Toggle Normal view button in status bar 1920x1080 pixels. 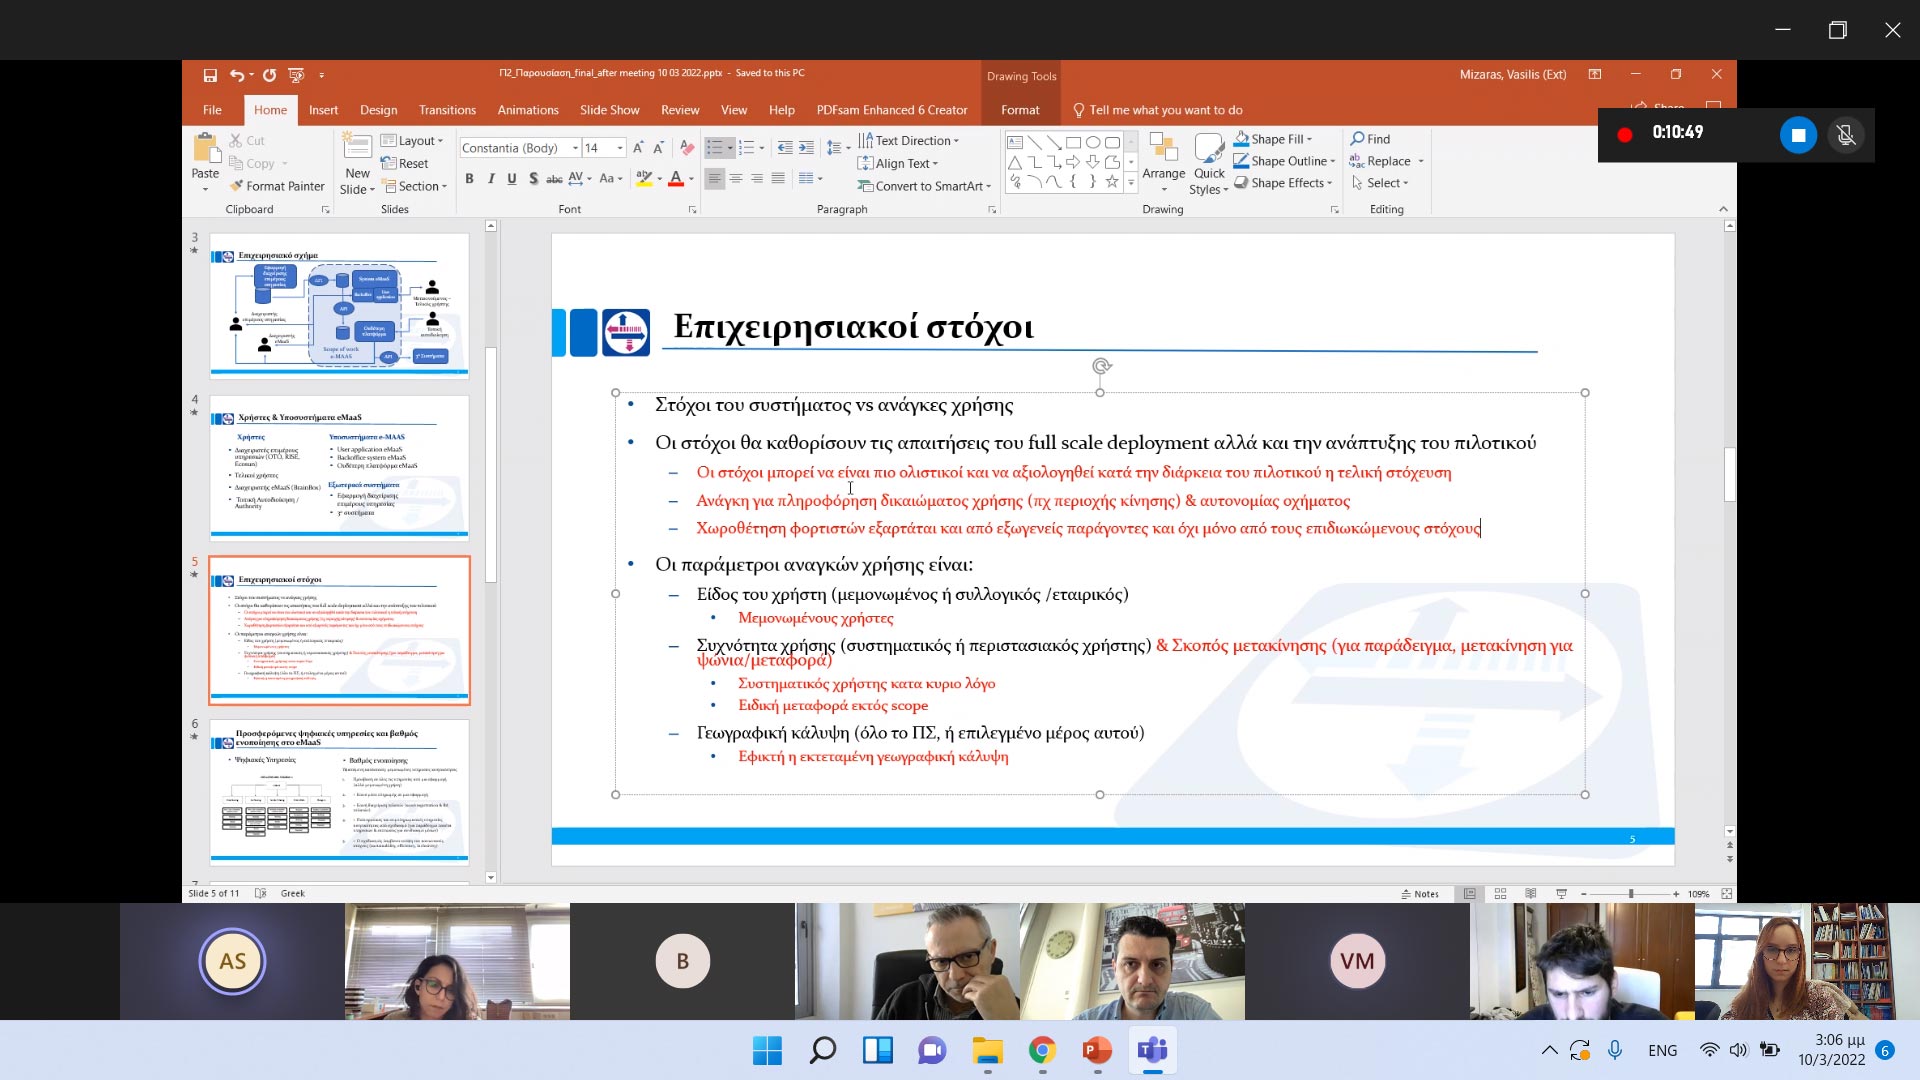tap(1469, 894)
